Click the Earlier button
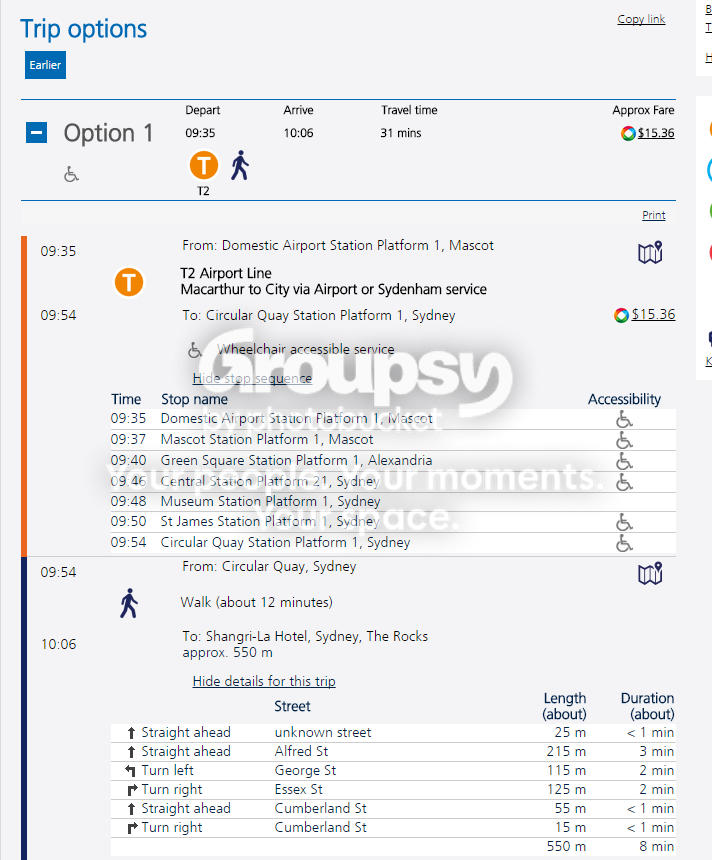Screen dimensions: 712x860 (x=45, y=65)
